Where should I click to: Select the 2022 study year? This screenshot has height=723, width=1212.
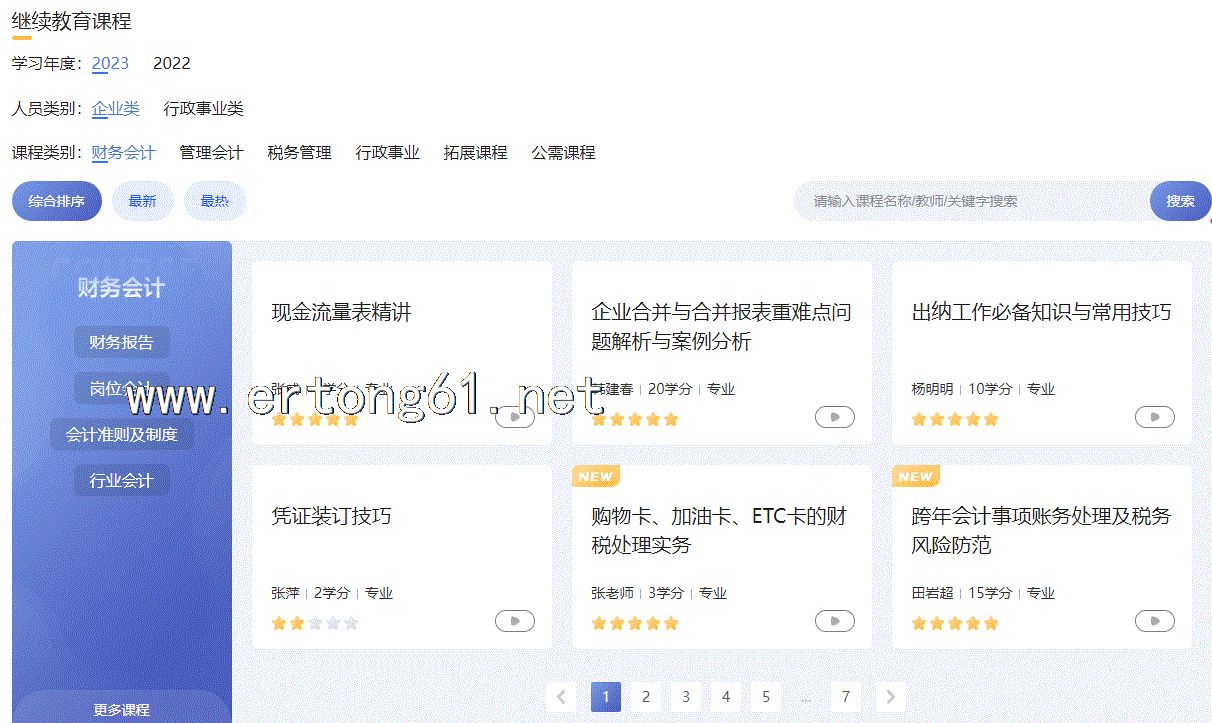point(171,63)
